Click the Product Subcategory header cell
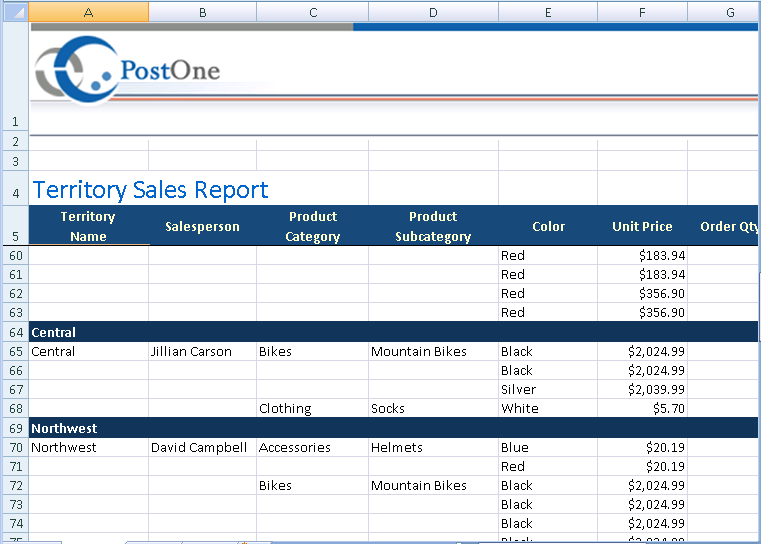 pos(433,226)
